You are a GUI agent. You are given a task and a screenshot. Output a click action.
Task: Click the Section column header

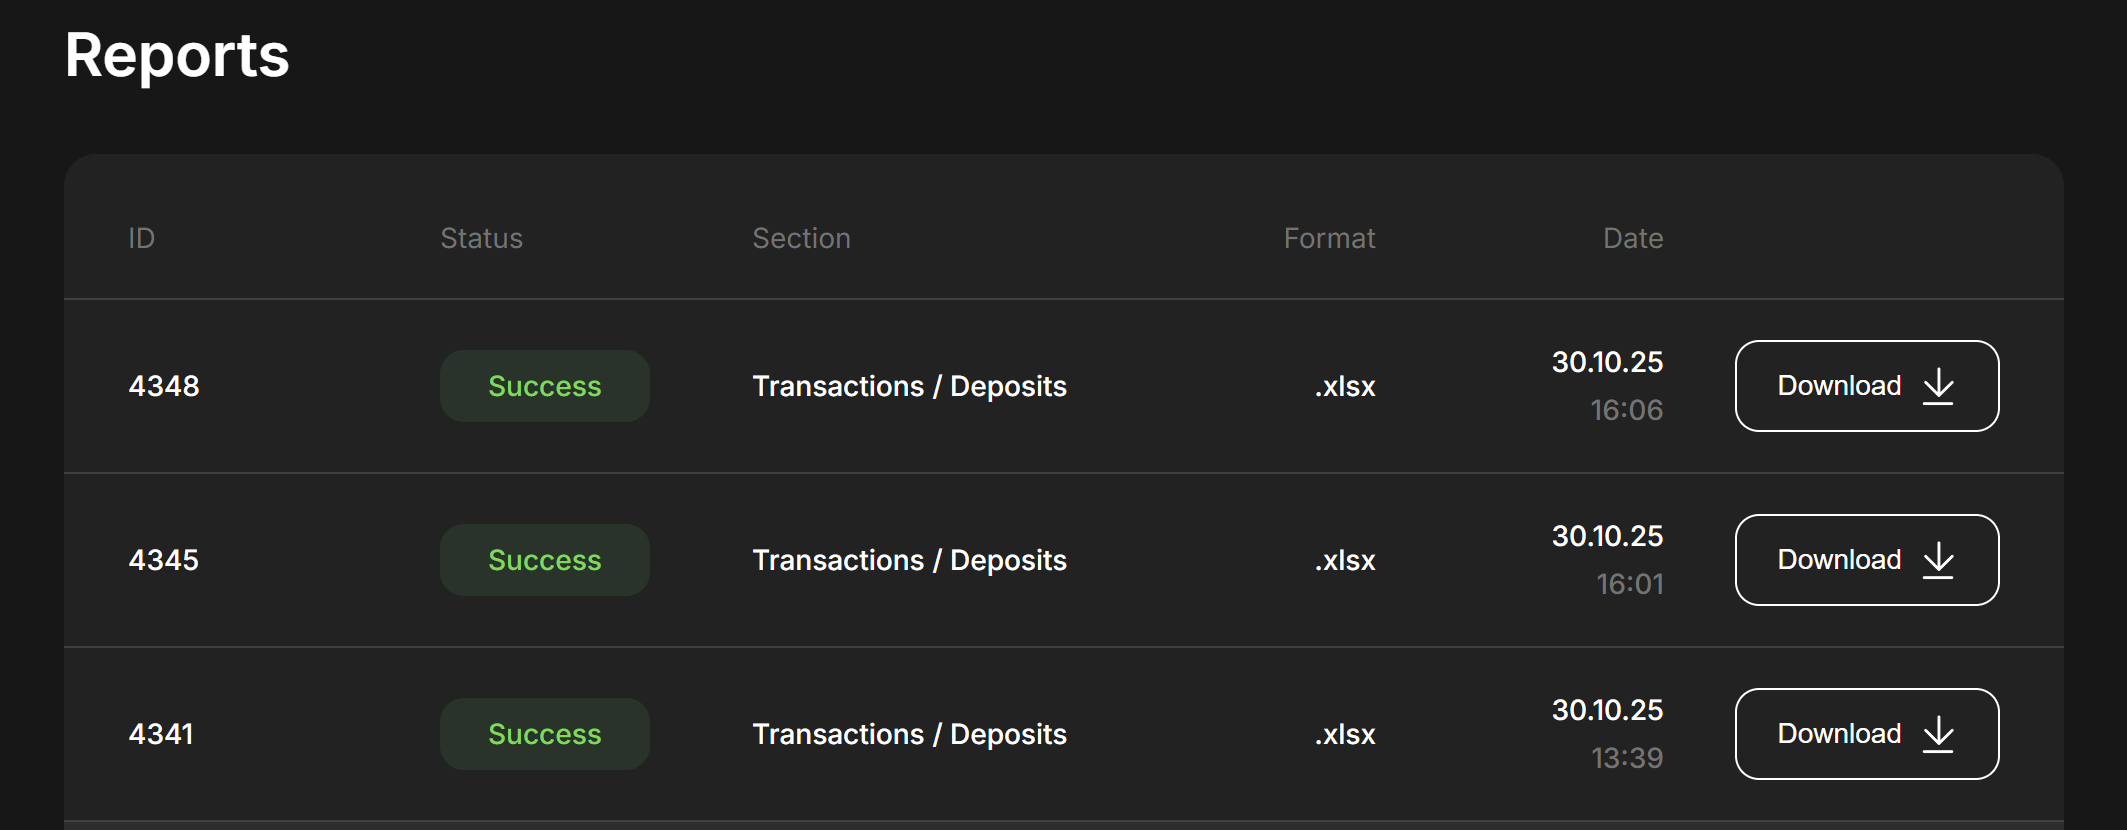click(801, 238)
